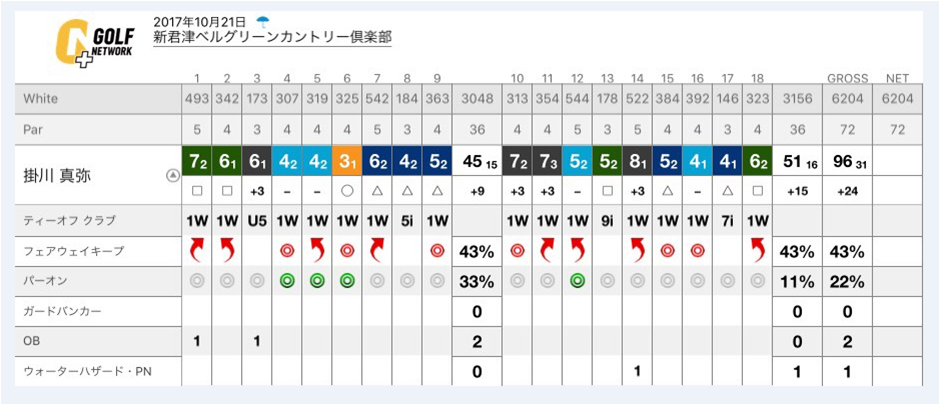Toggle hole 12 green par-on indicator
940x405 pixels.
click(577, 281)
